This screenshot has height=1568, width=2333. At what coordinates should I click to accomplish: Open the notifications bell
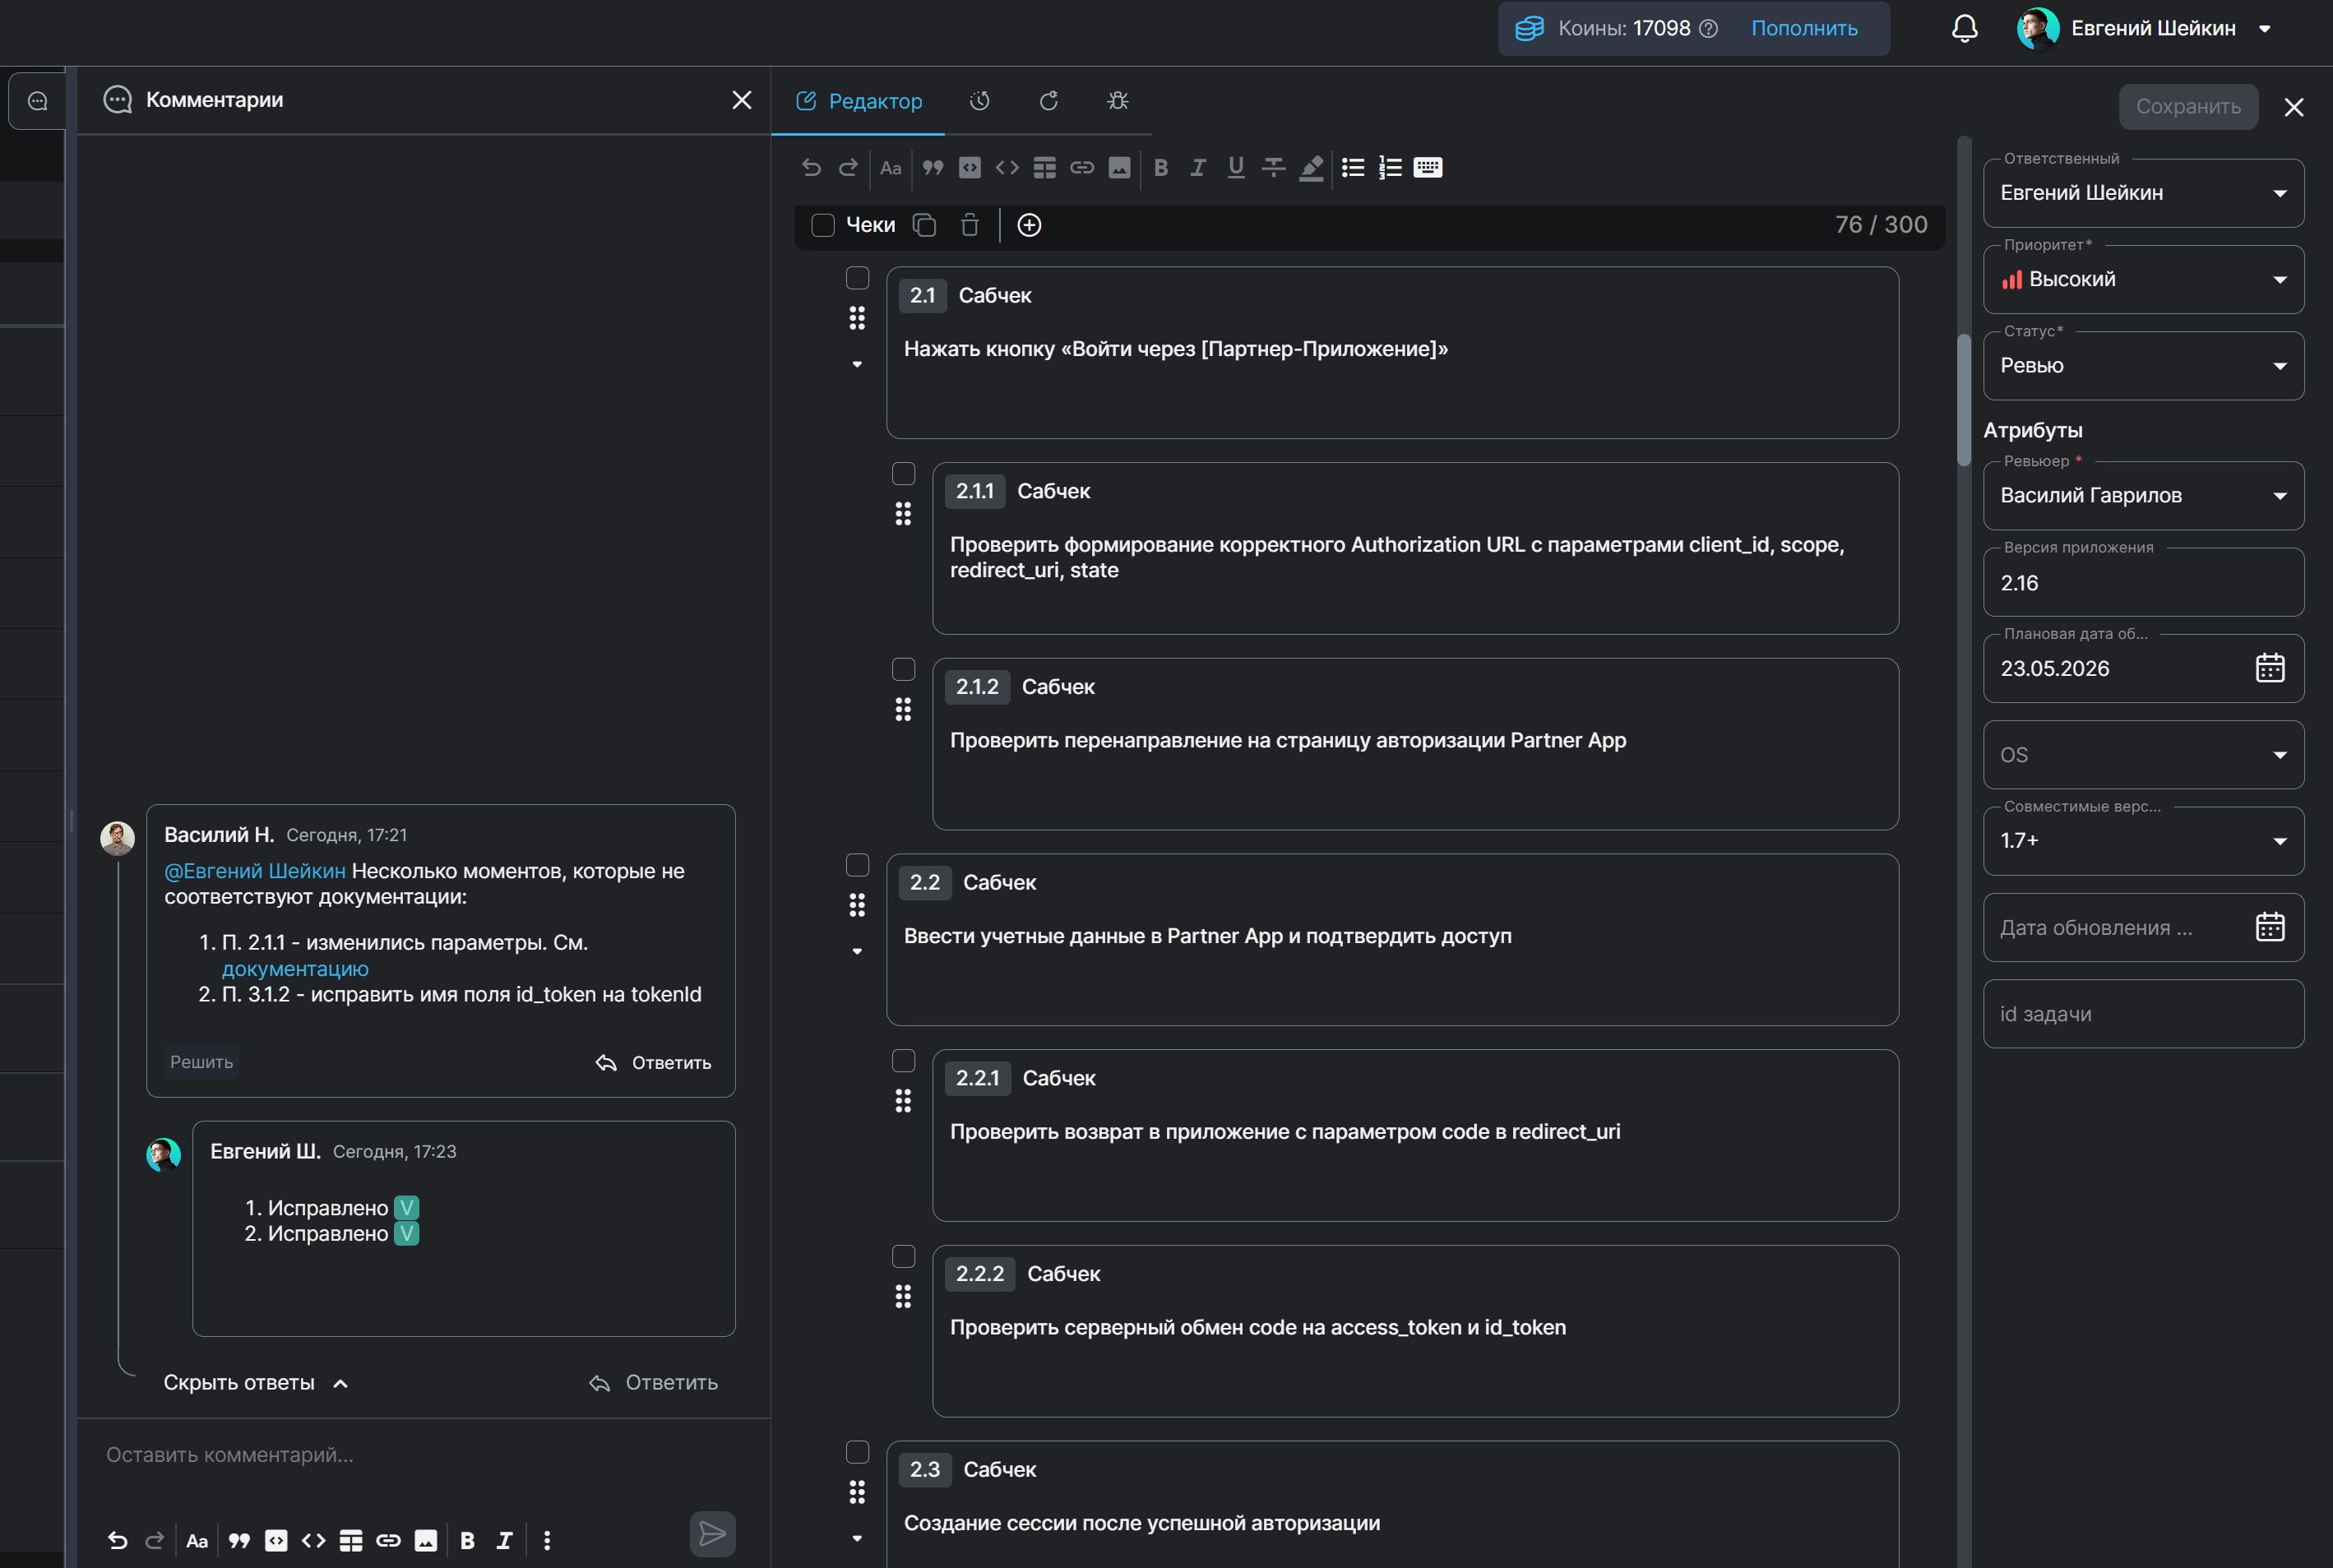(x=1964, y=28)
